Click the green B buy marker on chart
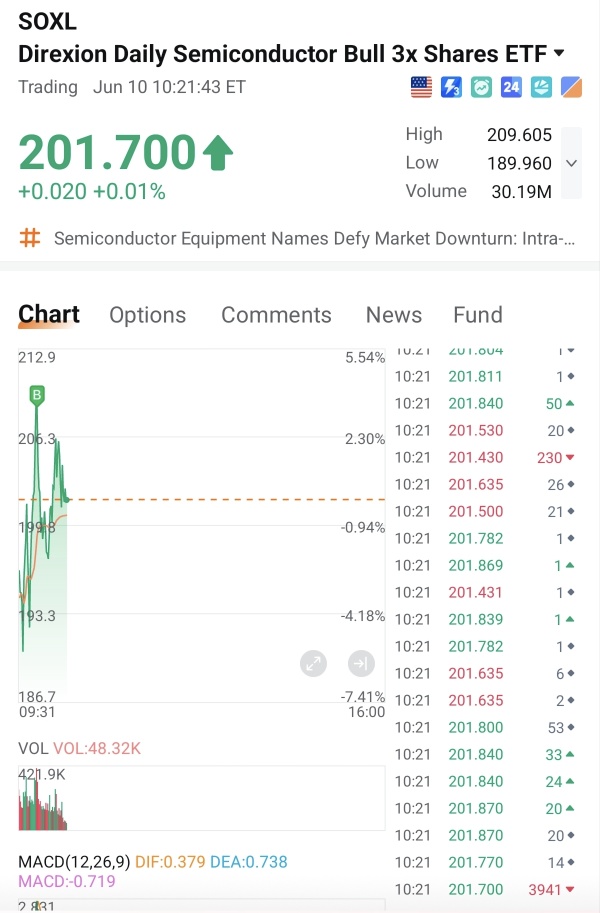600x913 pixels. point(37,395)
